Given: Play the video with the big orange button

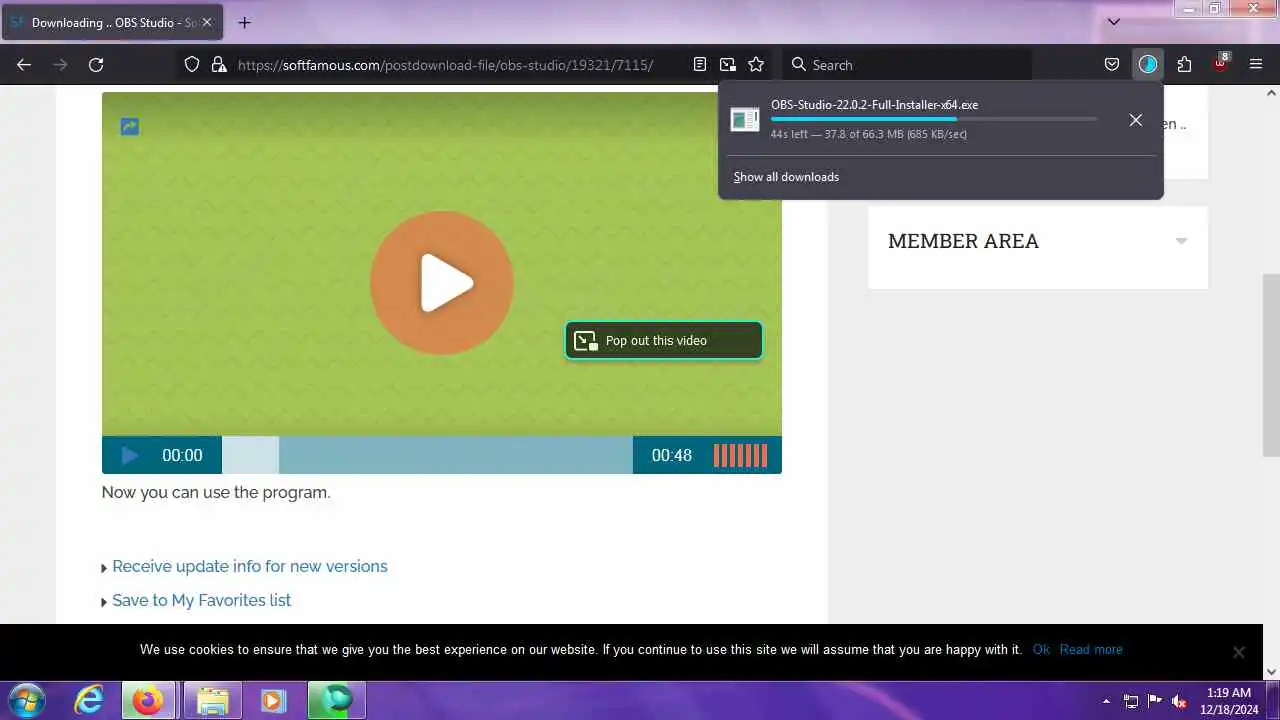Looking at the screenshot, I should click(x=442, y=283).
